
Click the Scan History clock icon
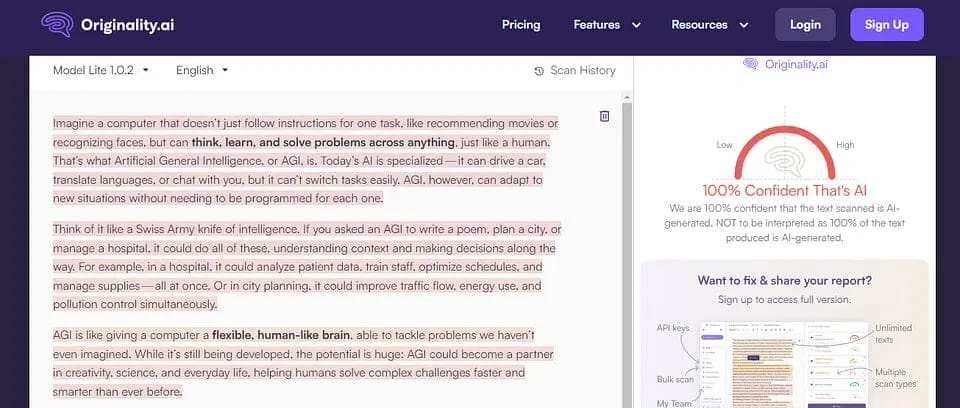540,71
